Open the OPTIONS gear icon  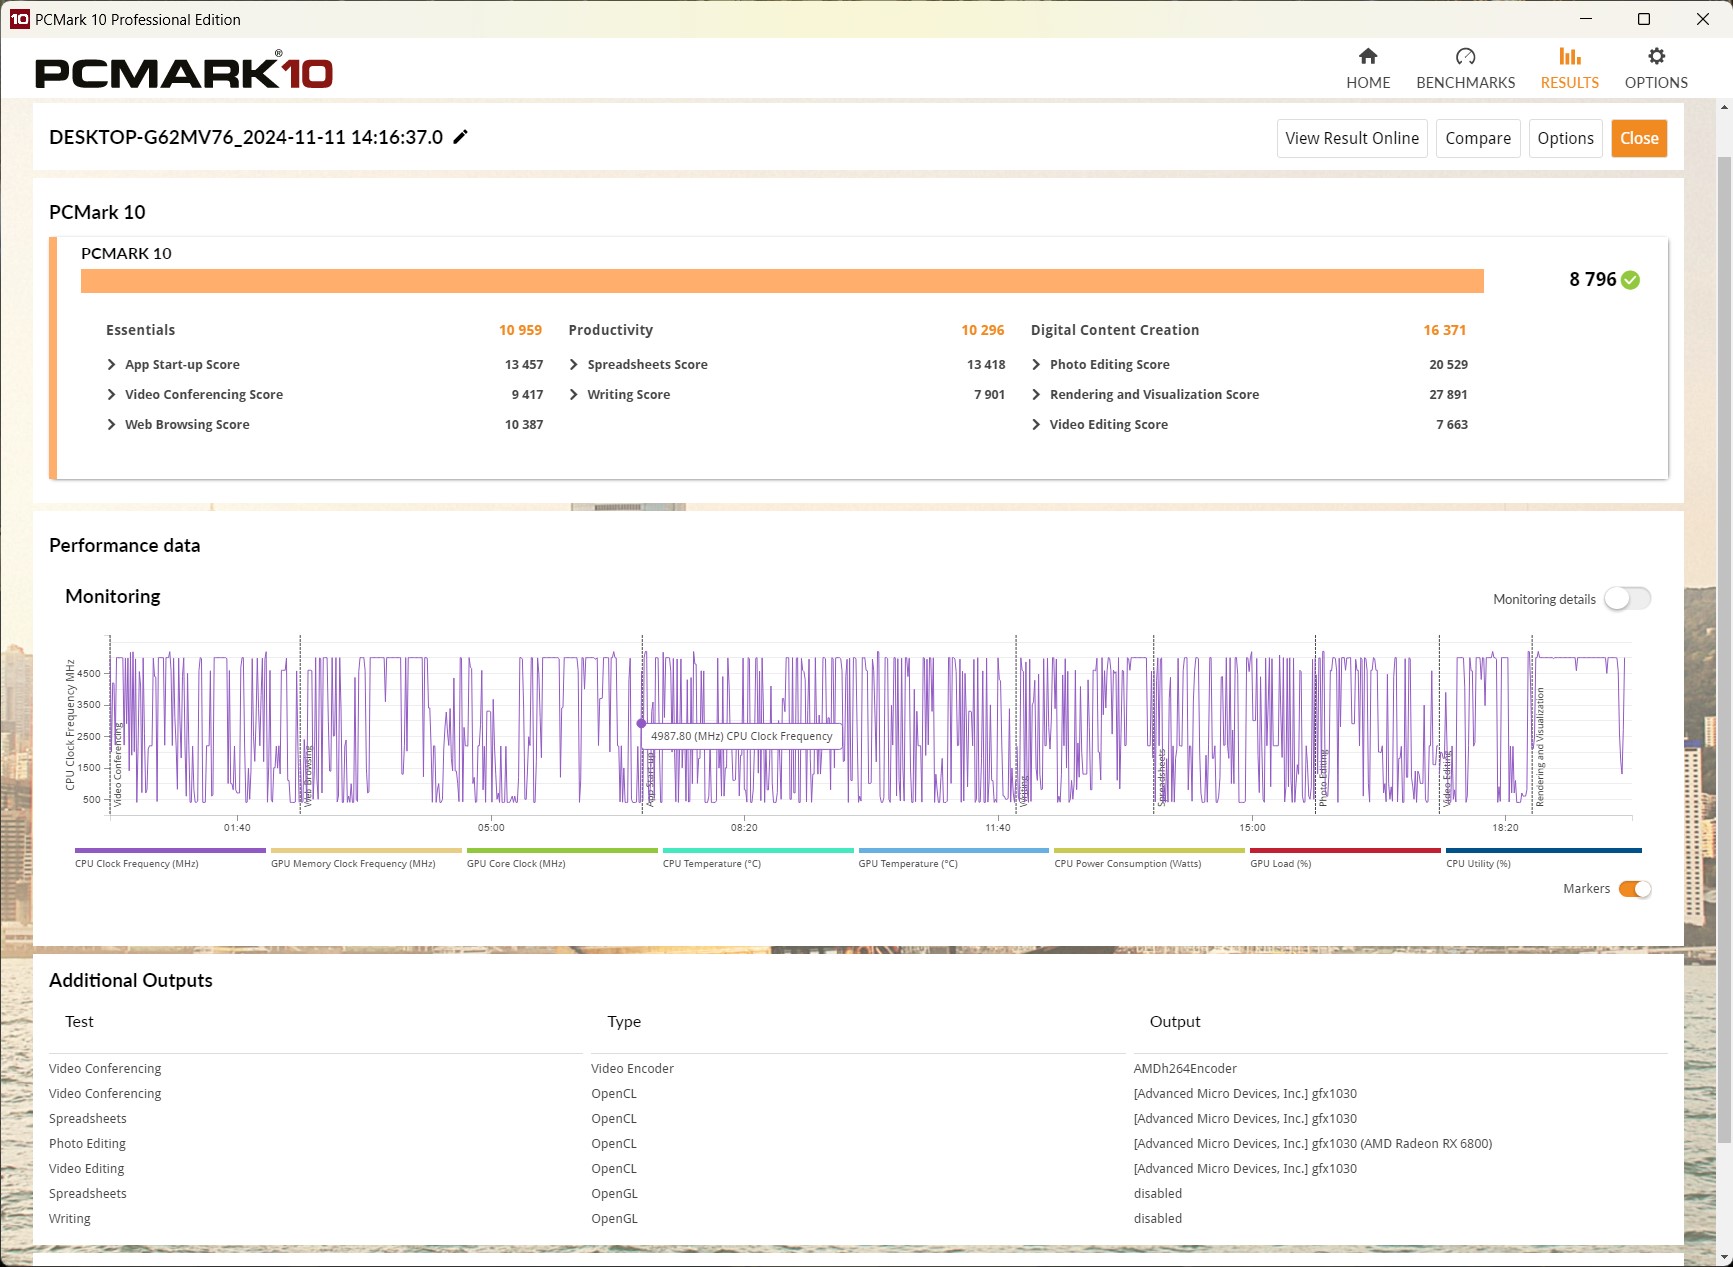tap(1656, 56)
